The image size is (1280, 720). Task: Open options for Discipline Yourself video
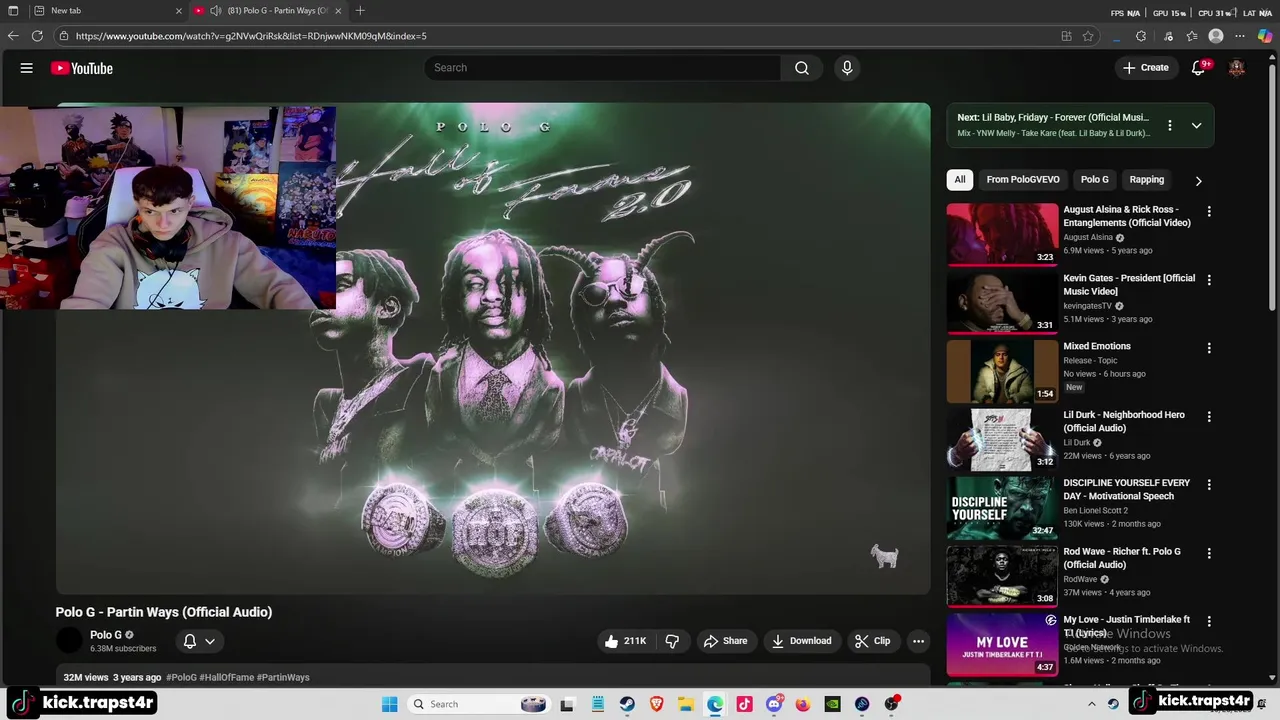[x=1209, y=484]
